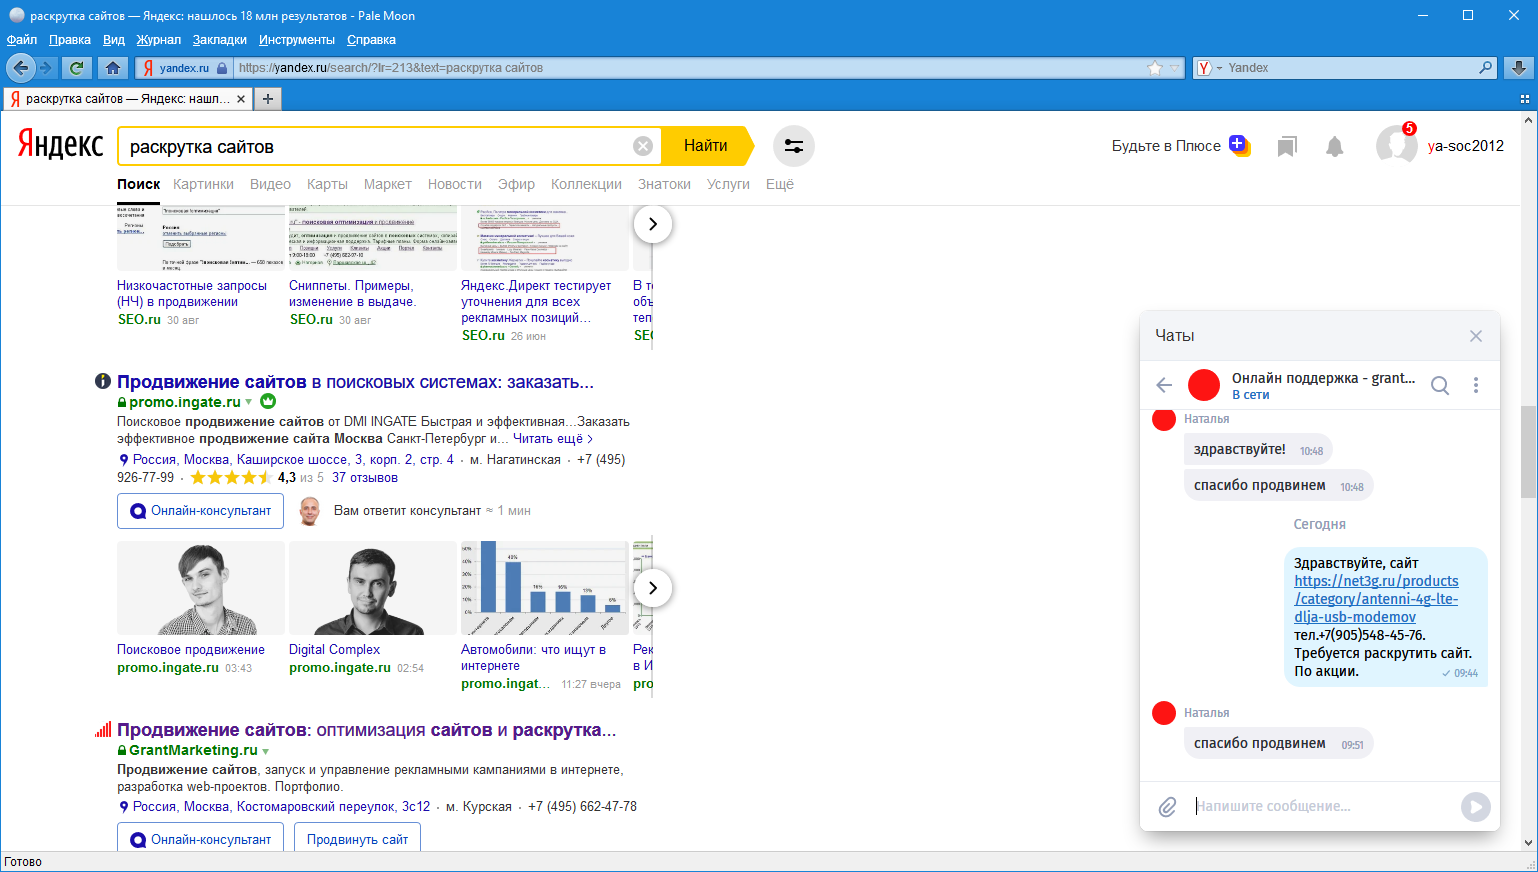This screenshot has width=1538, height=872.
Task: Expand snippet via Читать ещё
Action: [553, 438]
